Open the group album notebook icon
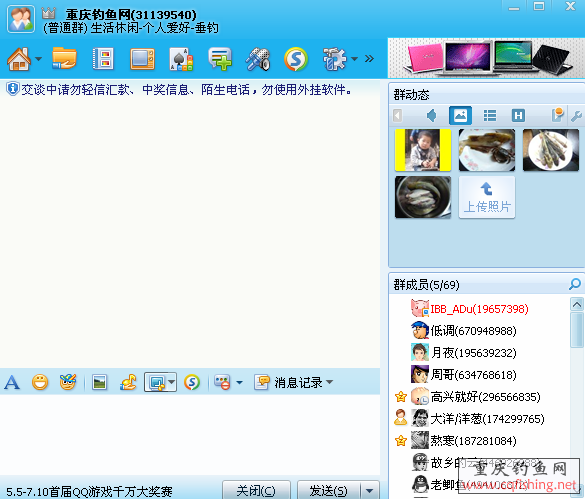This screenshot has width=585, height=499. (103, 59)
